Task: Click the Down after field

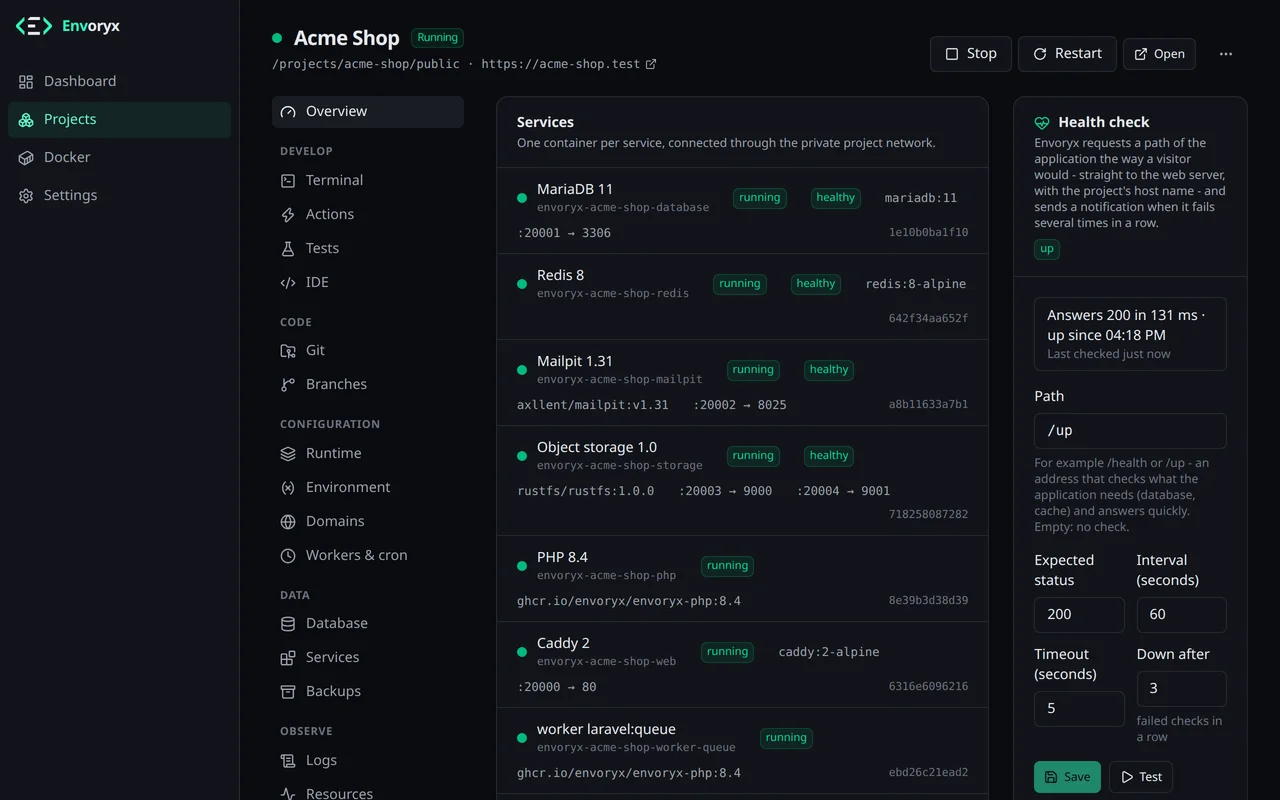Action: pos(1182,689)
